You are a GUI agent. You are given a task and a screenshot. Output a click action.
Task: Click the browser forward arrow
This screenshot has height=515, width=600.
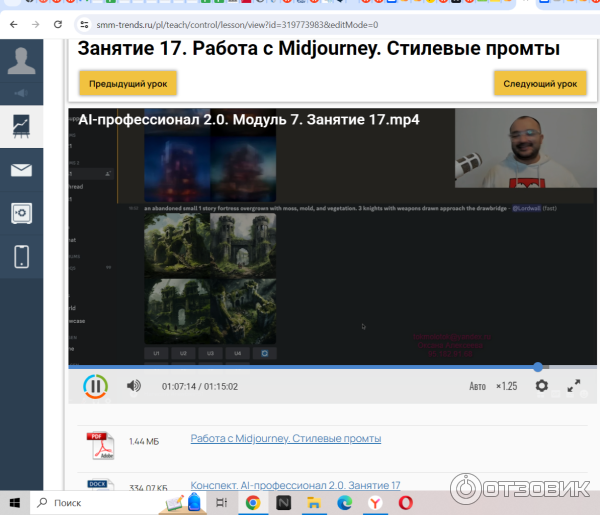pyautogui.click(x=36, y=25)
